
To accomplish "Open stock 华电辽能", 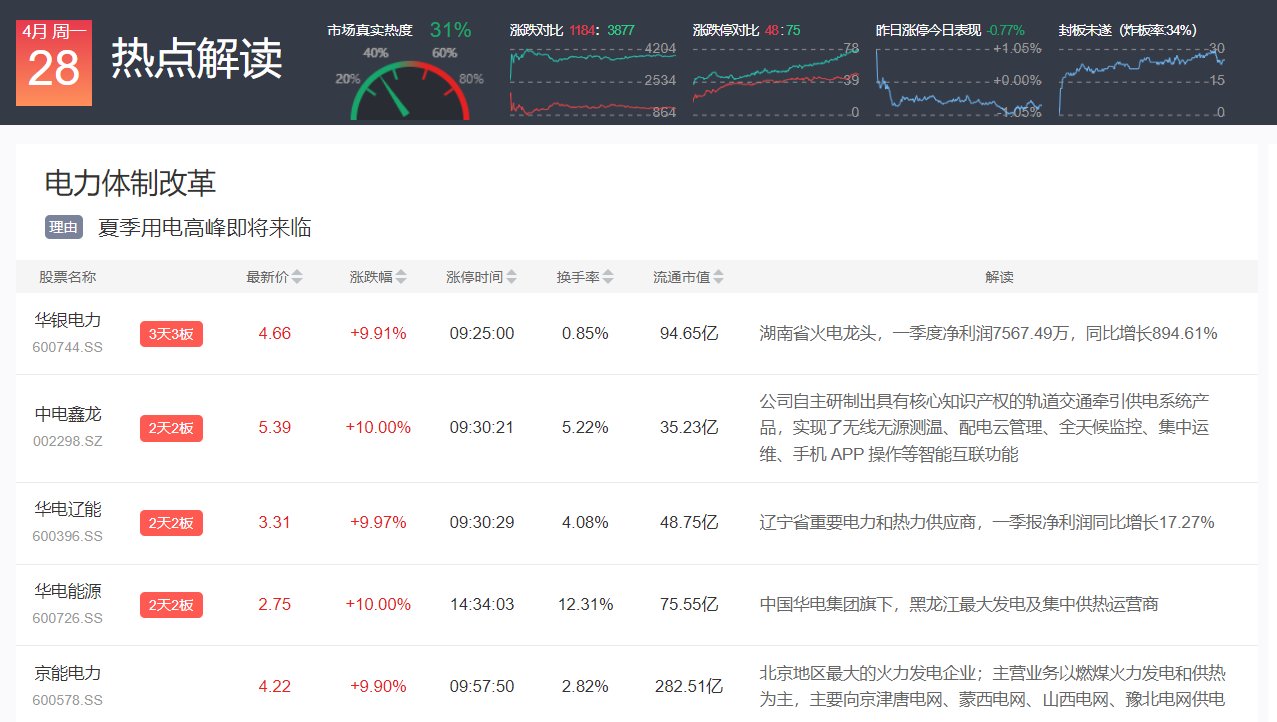I will pos(68,509).
